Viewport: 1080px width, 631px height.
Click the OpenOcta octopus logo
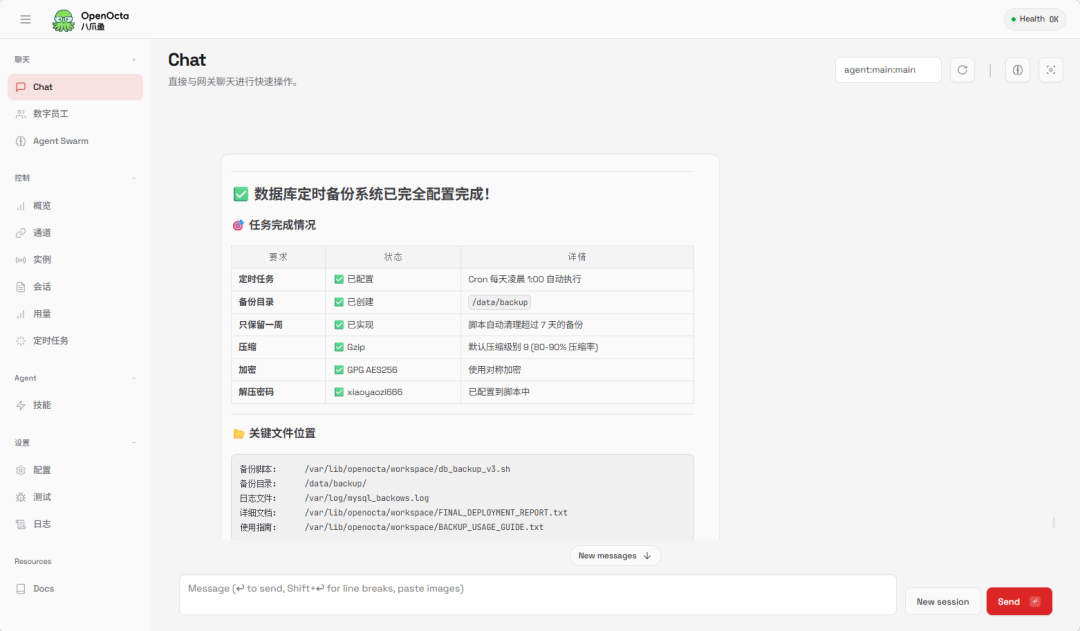pos(63,20)
